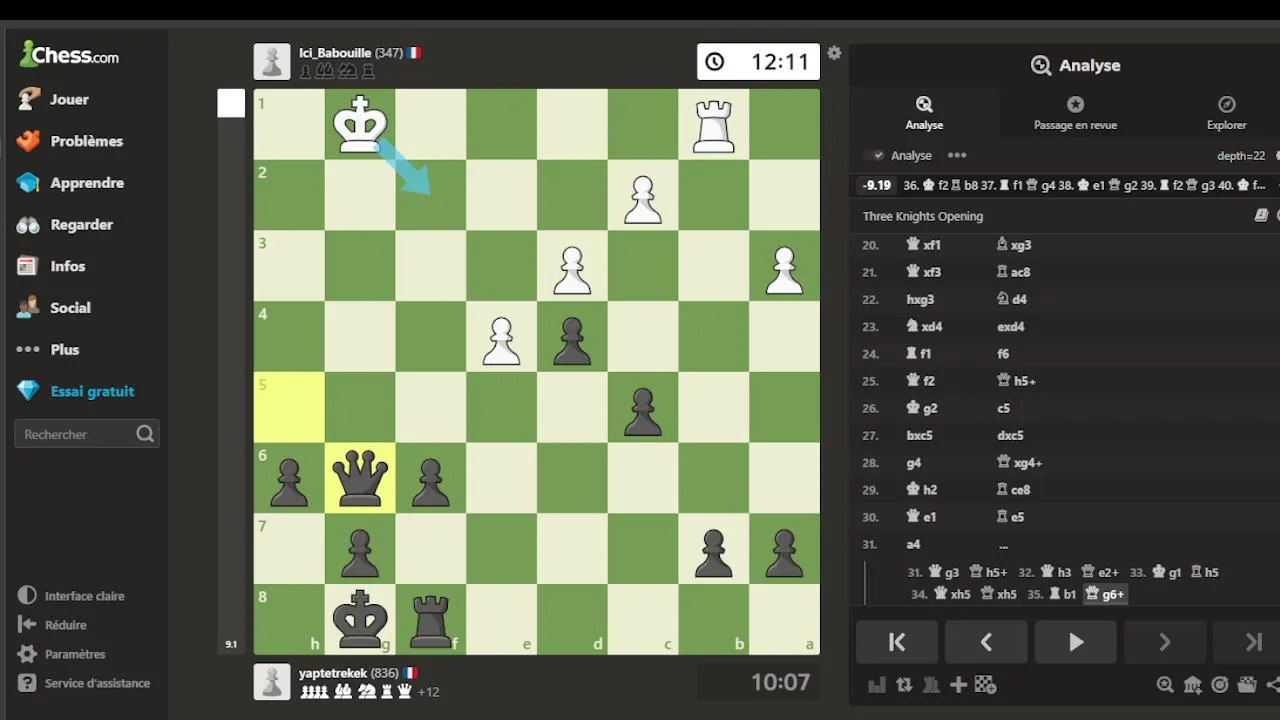Open yaptetrekek avatar thumbnail
Image resolution: width=1280 pixels, height=720 pixels.
click(272, 682)
